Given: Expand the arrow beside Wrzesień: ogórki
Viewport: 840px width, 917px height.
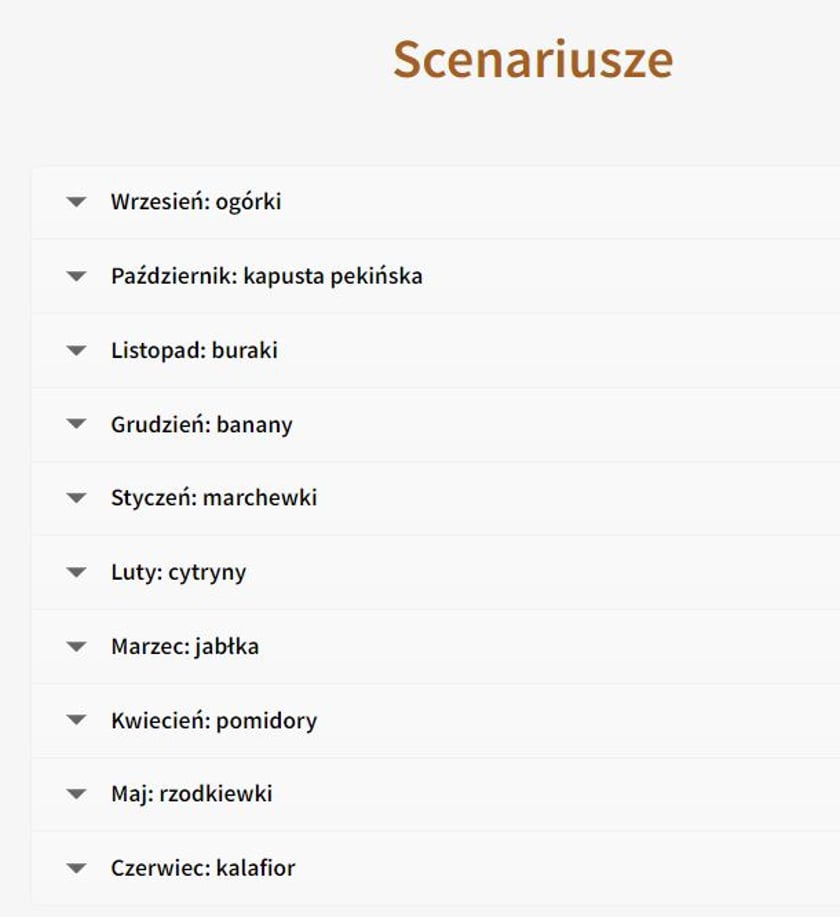Looking at the screenshot, I should (x=76, y=202).
